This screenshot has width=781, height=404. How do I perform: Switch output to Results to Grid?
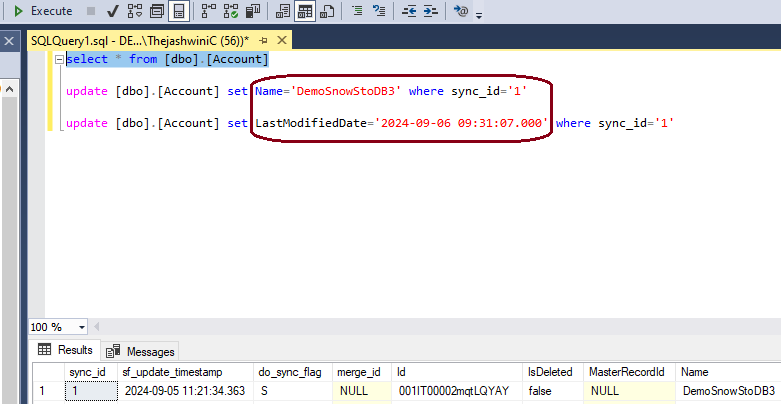(305, 11)
